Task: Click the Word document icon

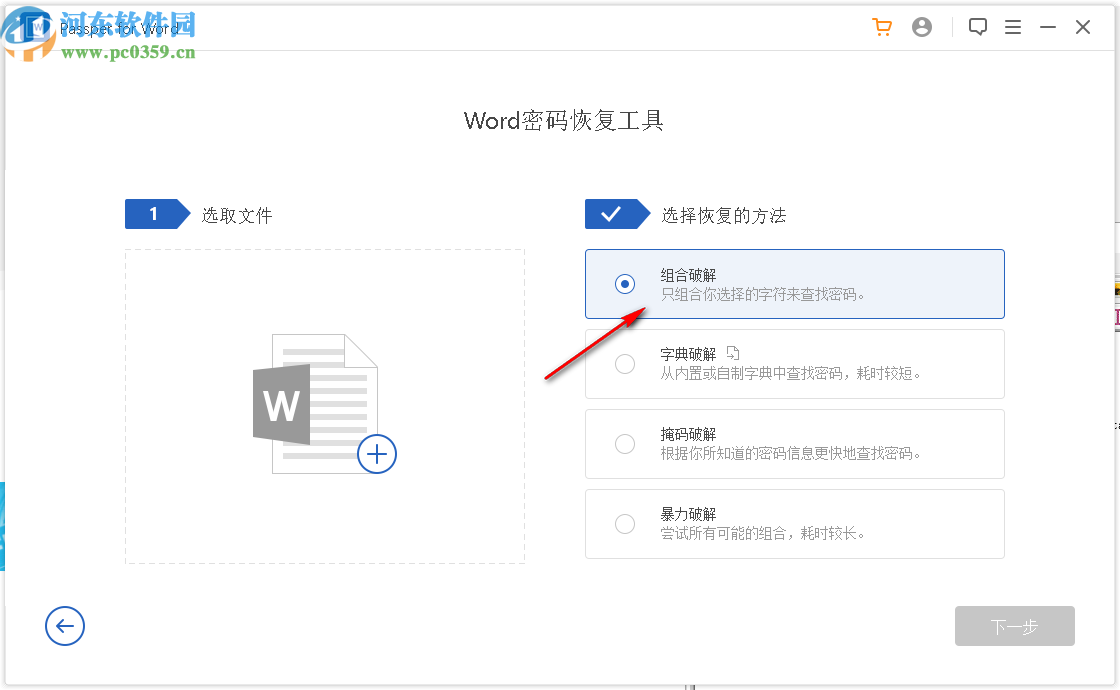Action: tap(320, 405)
